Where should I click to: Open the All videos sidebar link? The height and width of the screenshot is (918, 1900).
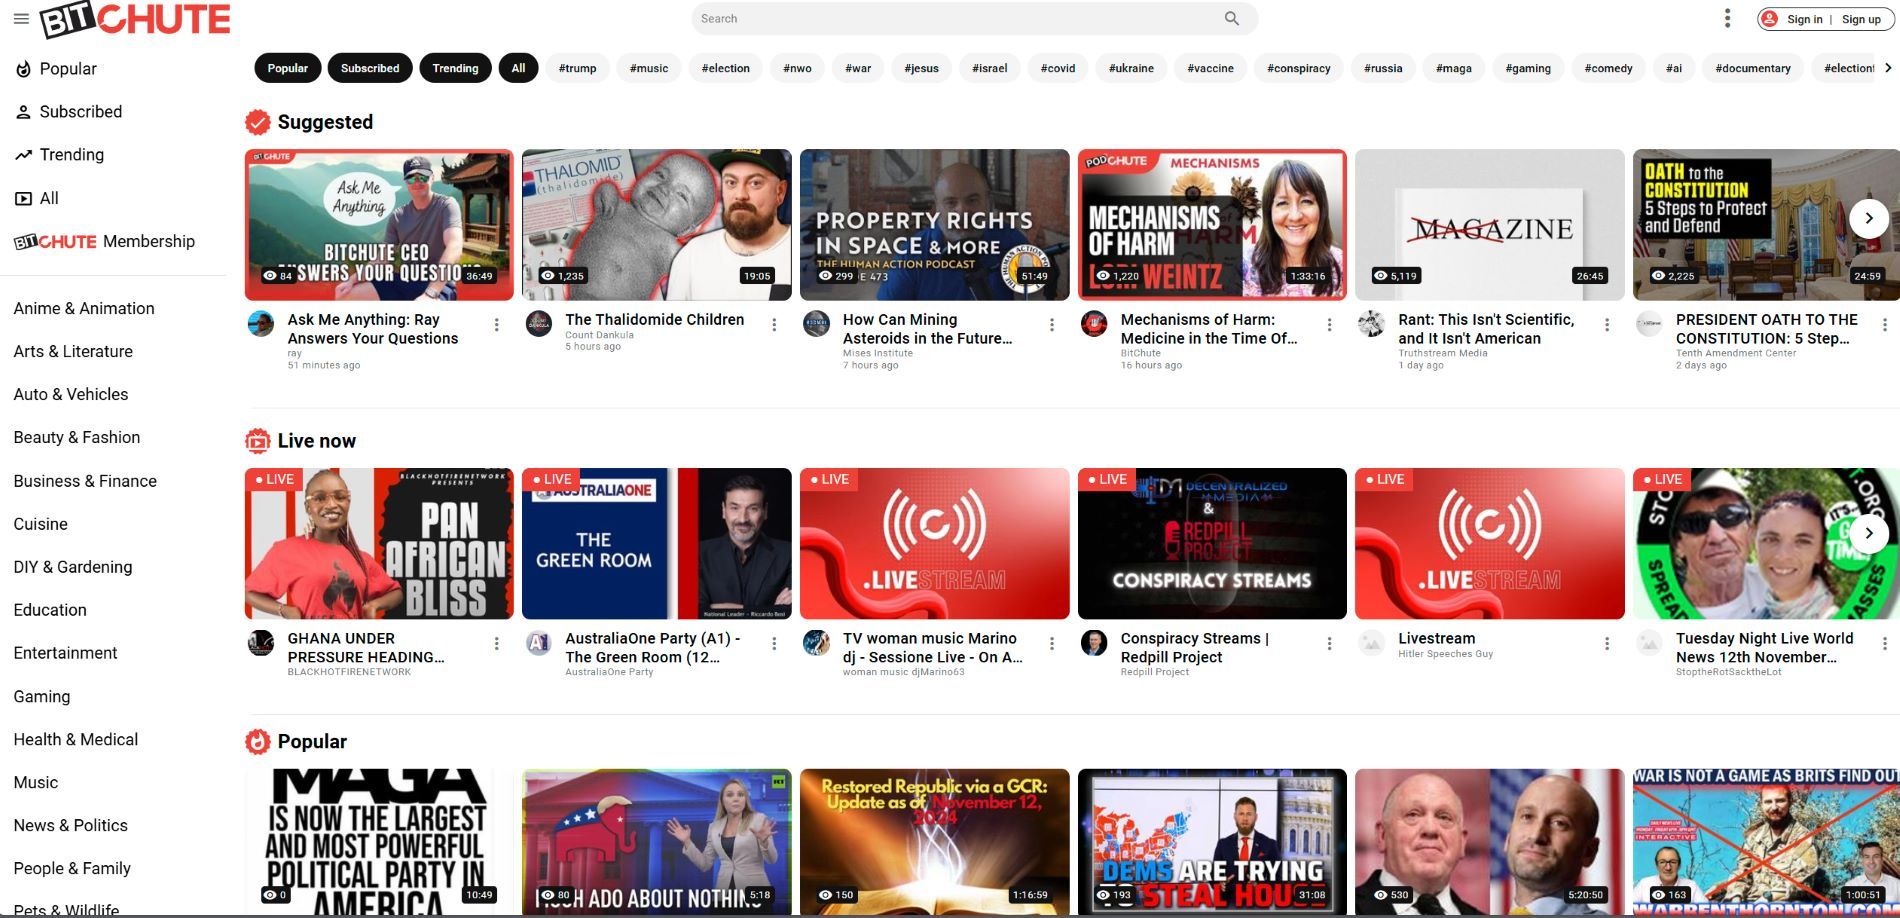(x=37, y=198)
